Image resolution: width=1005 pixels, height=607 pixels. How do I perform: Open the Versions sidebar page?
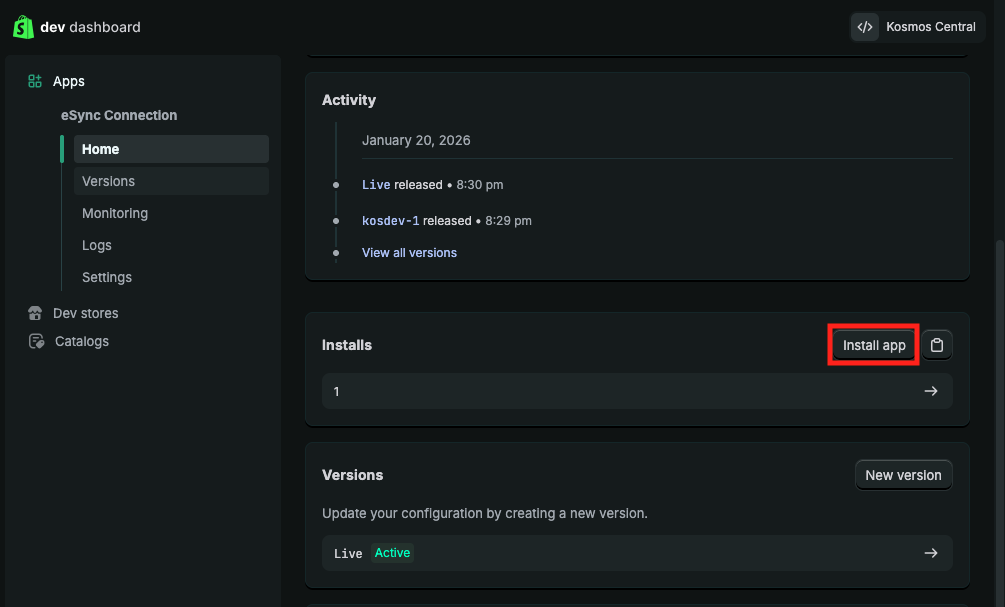pyautogui.click(x=108, y=181)
